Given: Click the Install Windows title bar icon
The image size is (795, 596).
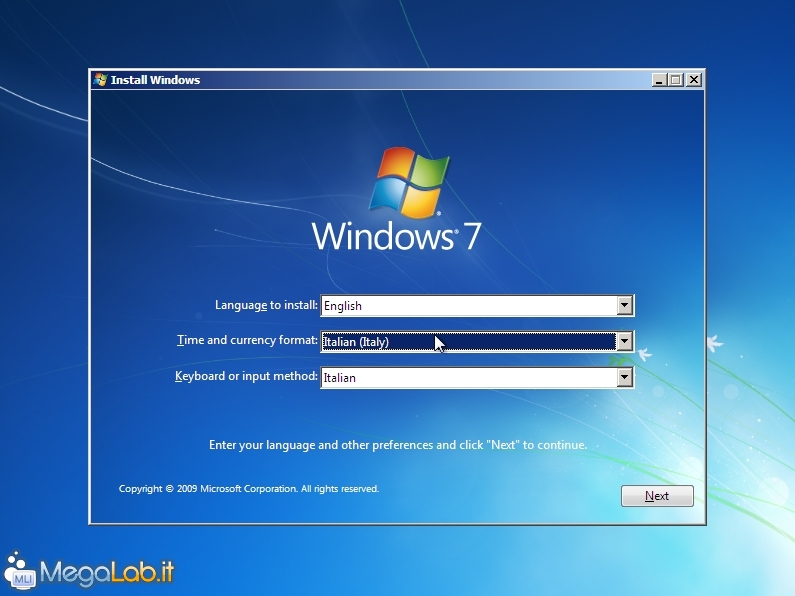Looking at the screenshot, I should [100, 80].
